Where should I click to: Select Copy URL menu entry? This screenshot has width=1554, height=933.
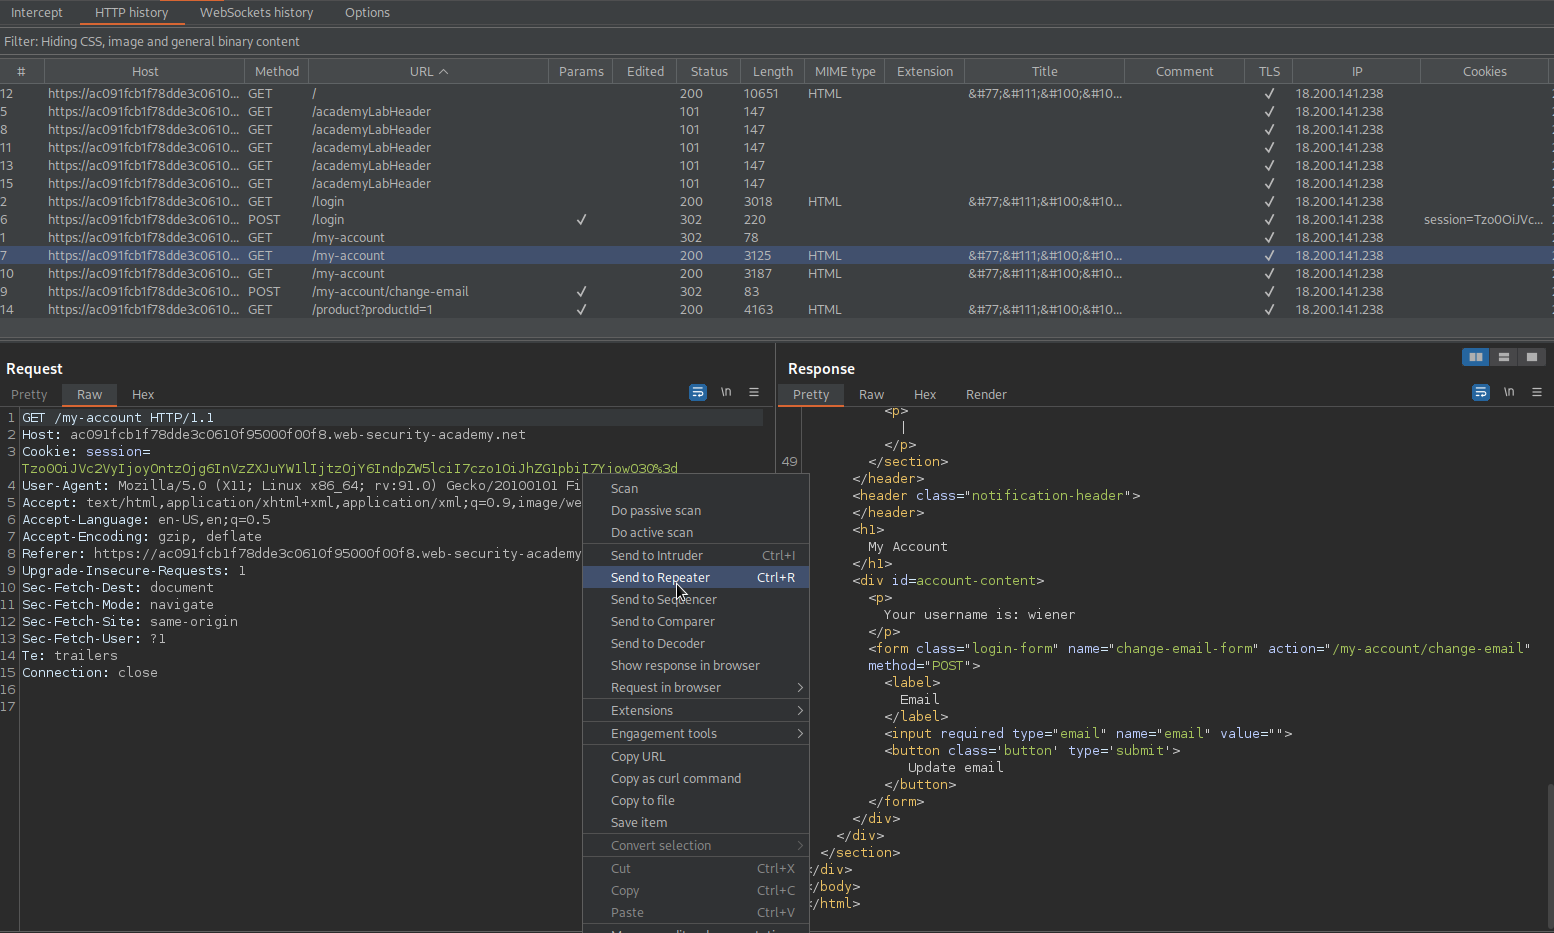pyautogui.click(x=696, y=757)
